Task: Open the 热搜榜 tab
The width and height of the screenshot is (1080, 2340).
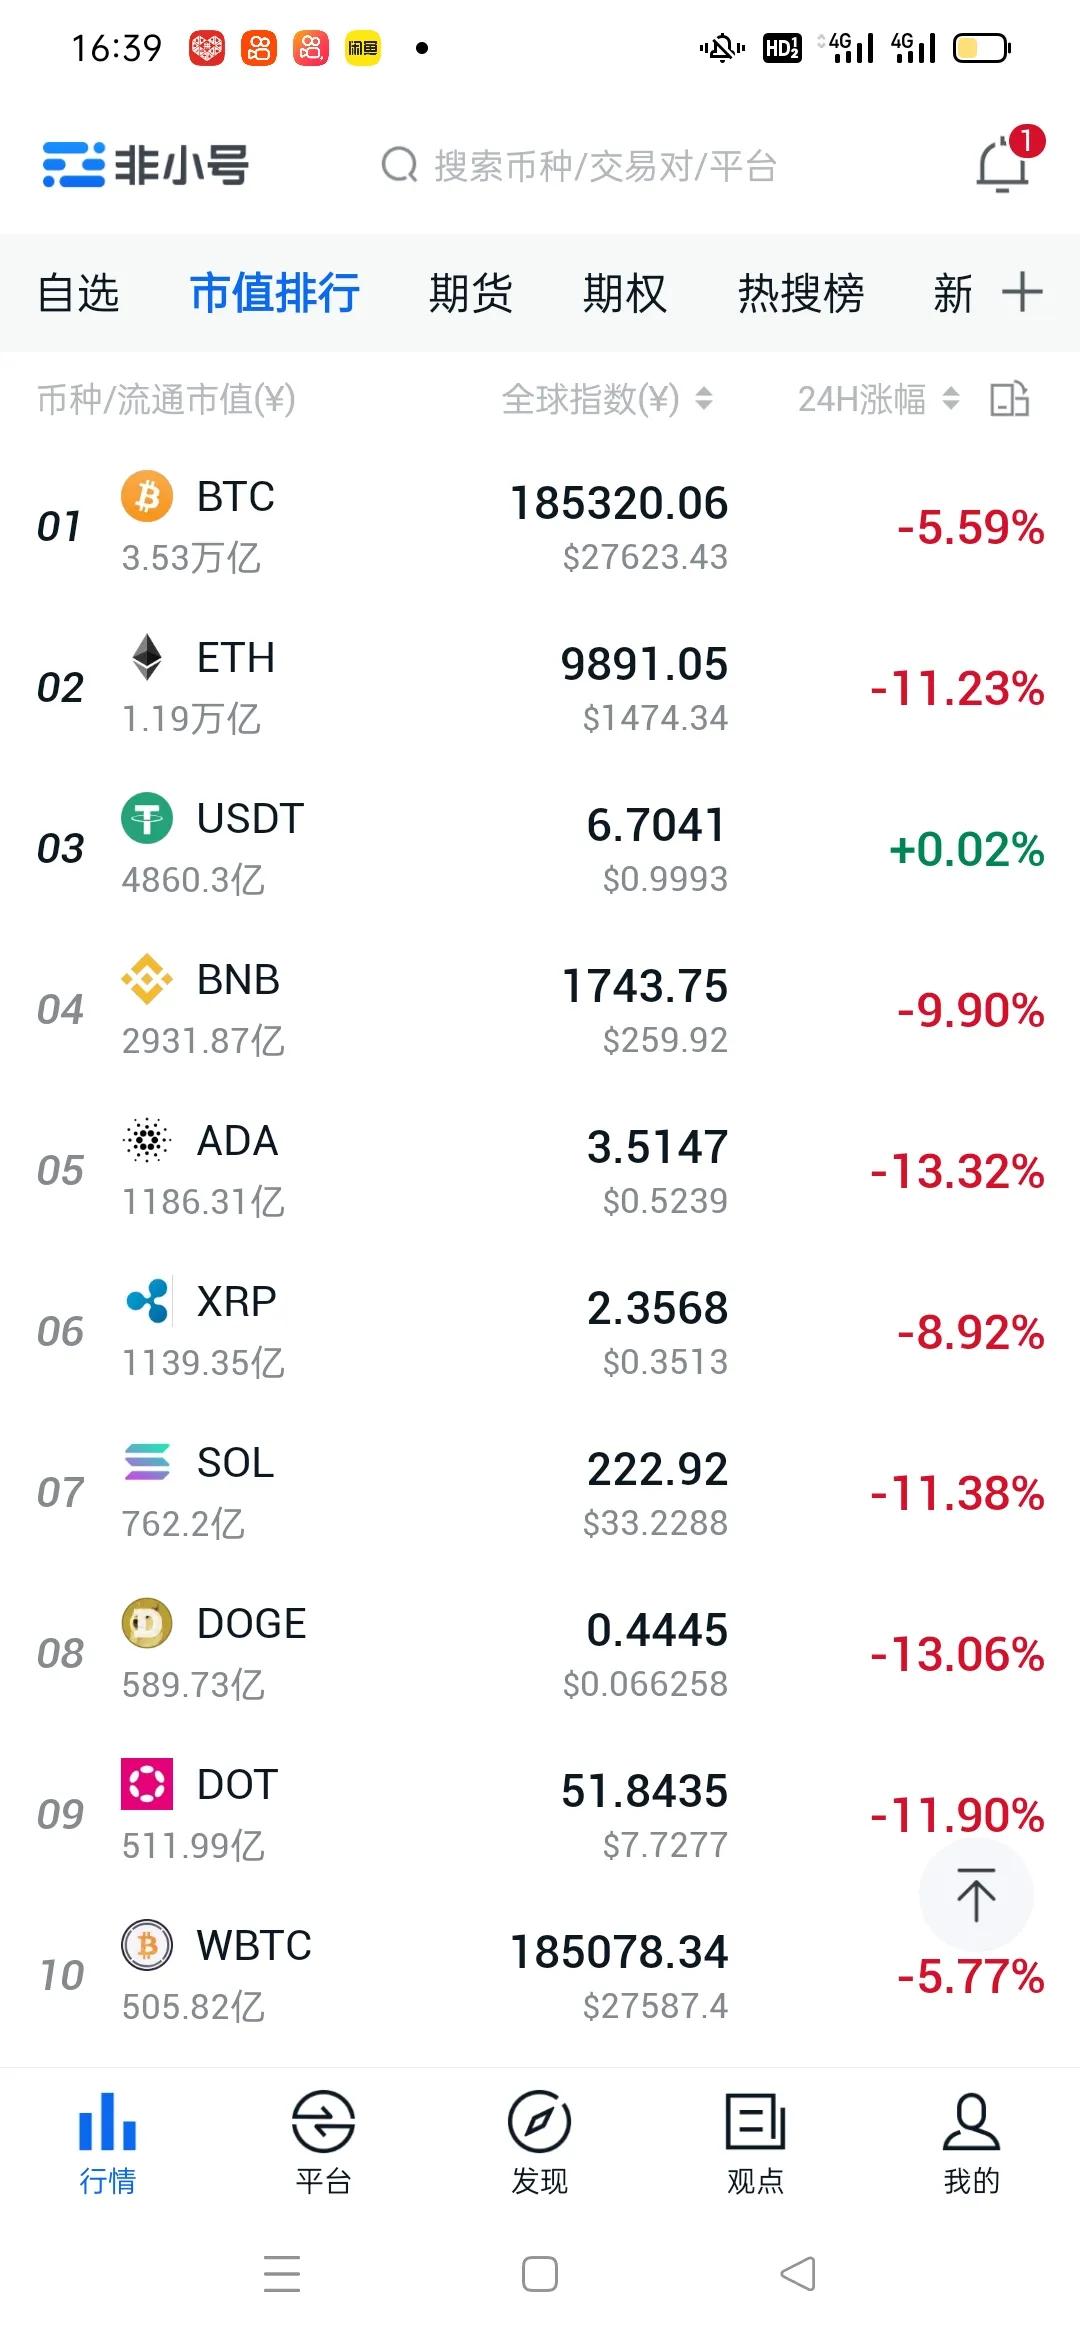Action: coord(800,293)
